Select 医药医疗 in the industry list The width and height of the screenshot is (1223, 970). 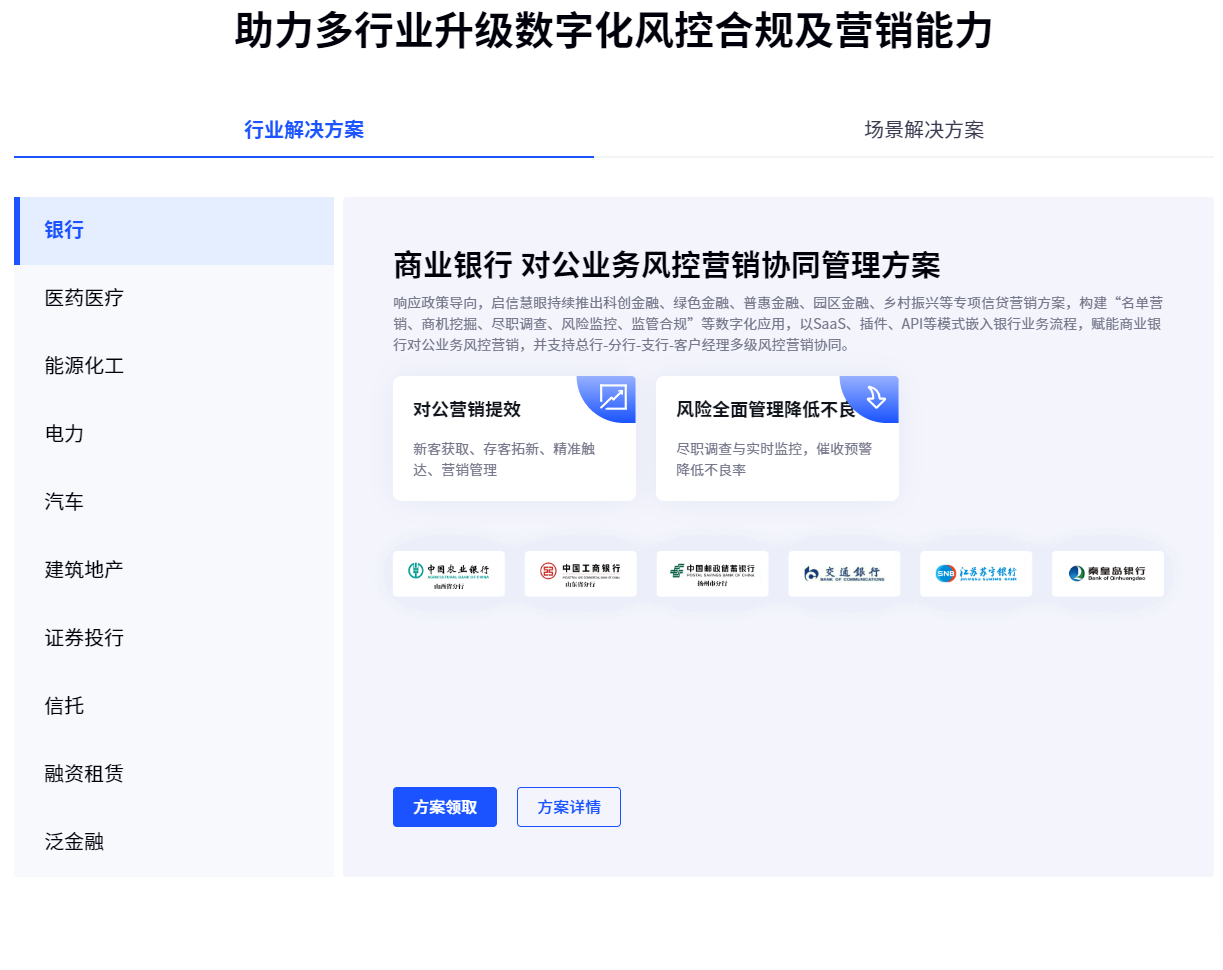pos(174,299)
